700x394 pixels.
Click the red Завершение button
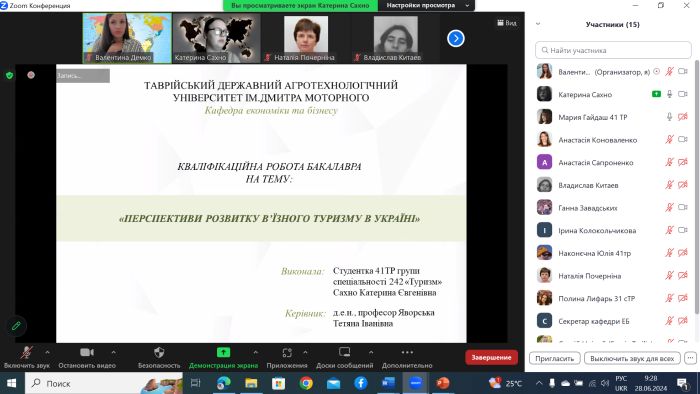coord(491,357)
